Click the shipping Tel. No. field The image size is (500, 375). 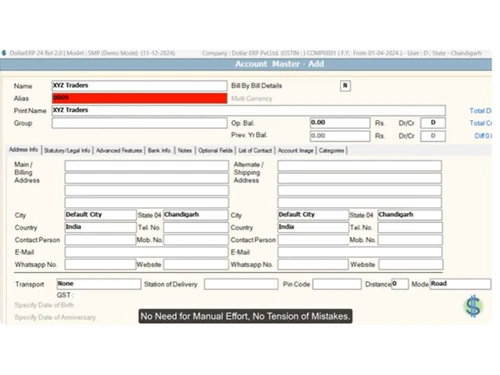pyautogui.click(x=410, y=227)
